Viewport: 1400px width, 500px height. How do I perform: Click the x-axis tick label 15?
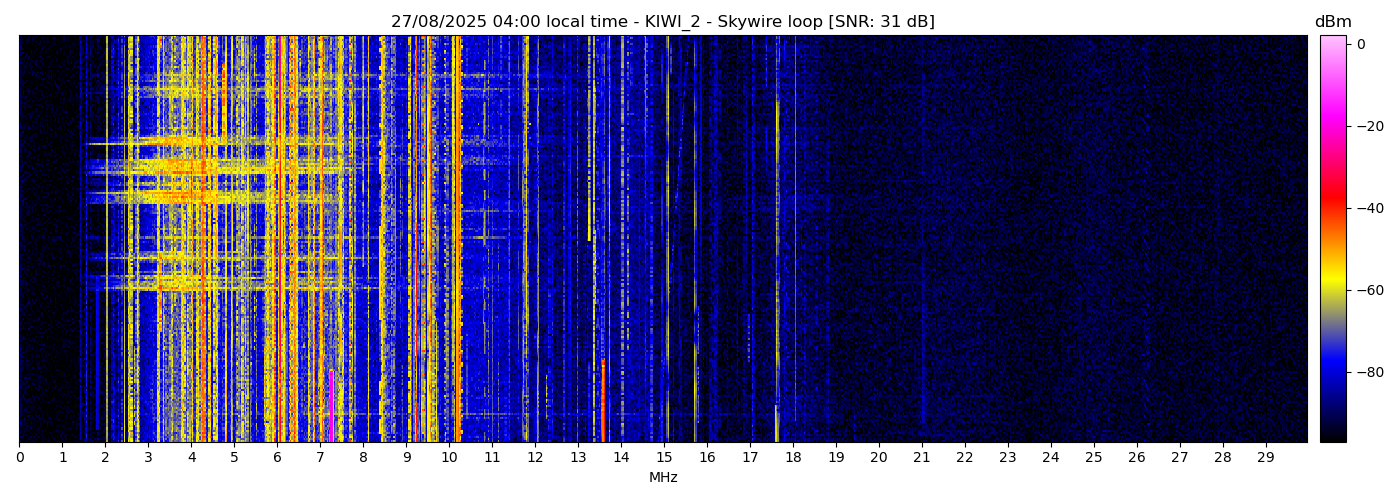pos(664,458)
